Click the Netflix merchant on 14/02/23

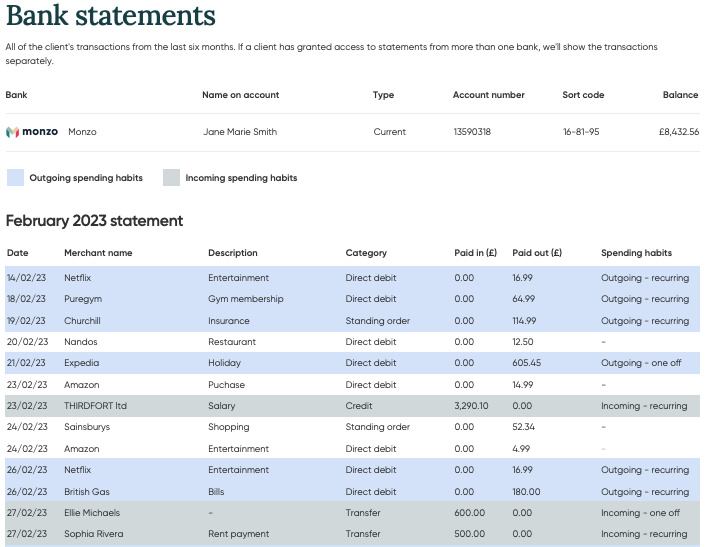[78, 278]
